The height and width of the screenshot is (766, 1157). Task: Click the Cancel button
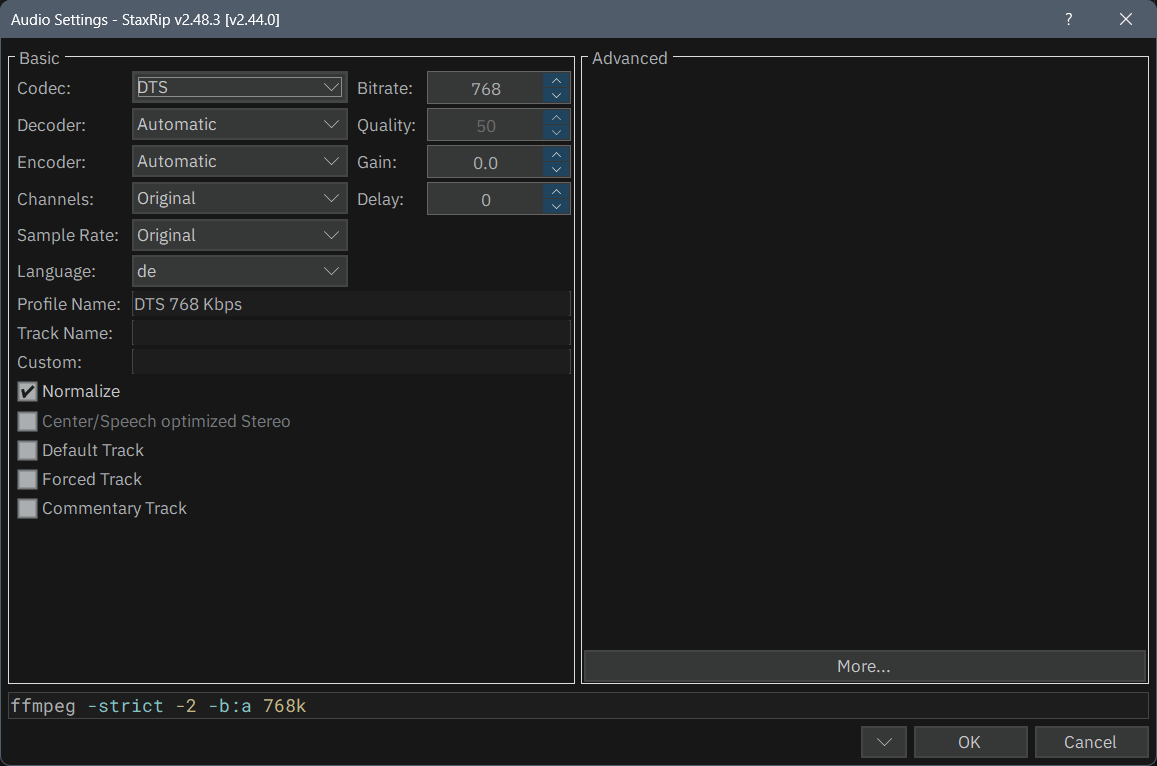click(x=1091, y=742)
